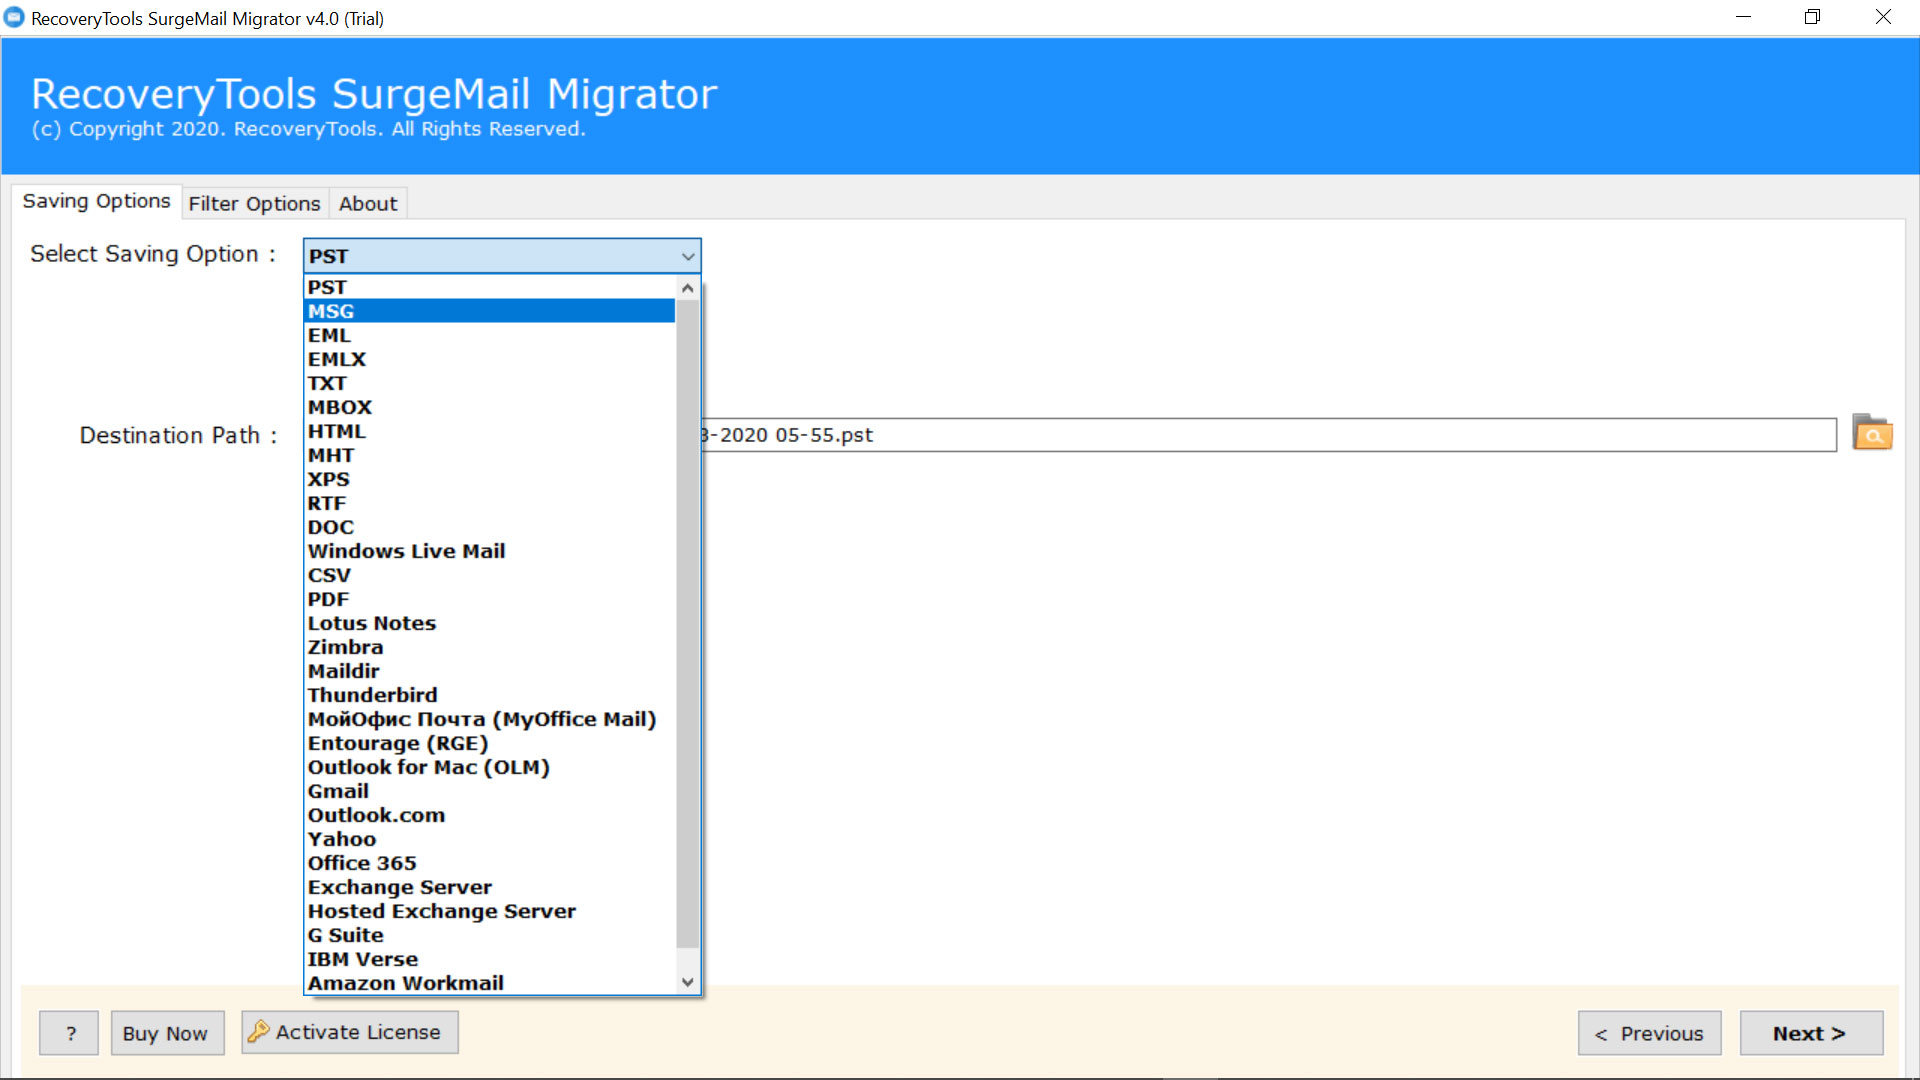Choose CSV saving format
Image resolution: width=1920 pixels, height=1080 pixels.
[x=490, y=575]
